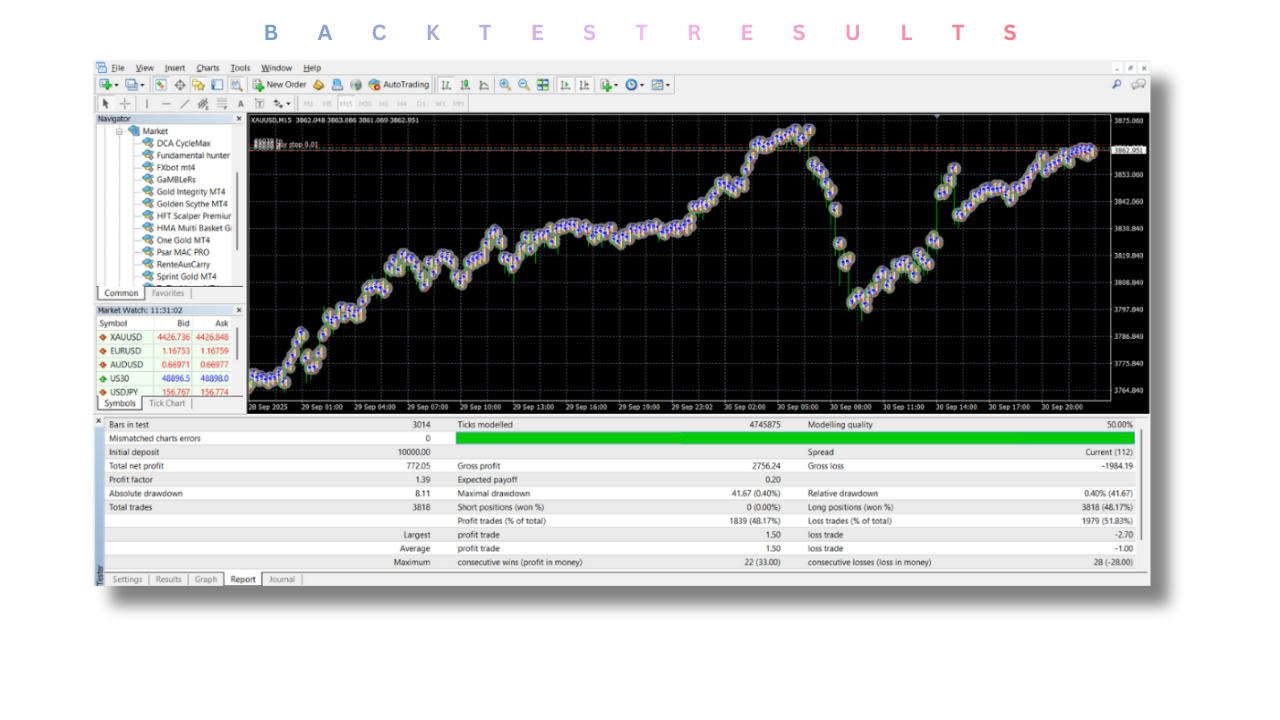The height and width of the screenshot is (720, 1280).
Task: Switch to the Journal tab
Action: click(x=281, y=579)
